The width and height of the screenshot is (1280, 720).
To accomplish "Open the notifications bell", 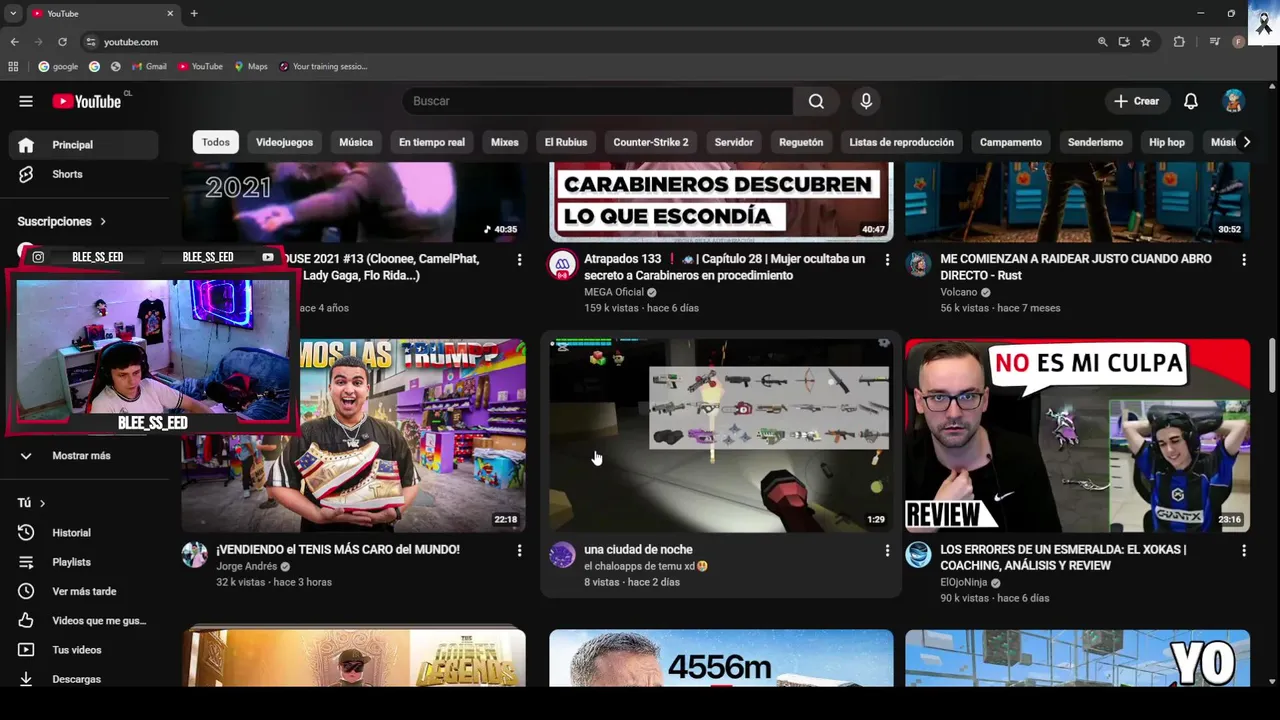I will 1191,101.
